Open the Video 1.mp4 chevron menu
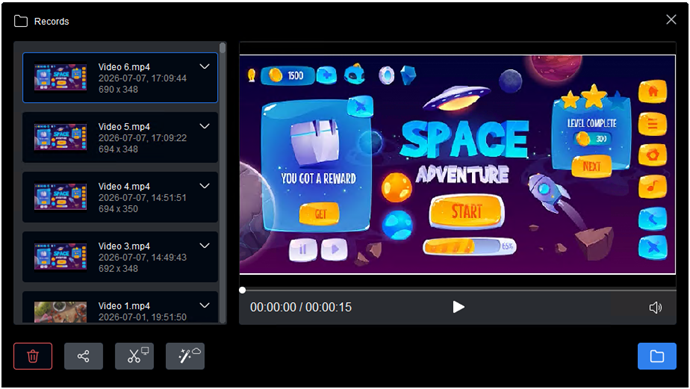 coord(205,305)
